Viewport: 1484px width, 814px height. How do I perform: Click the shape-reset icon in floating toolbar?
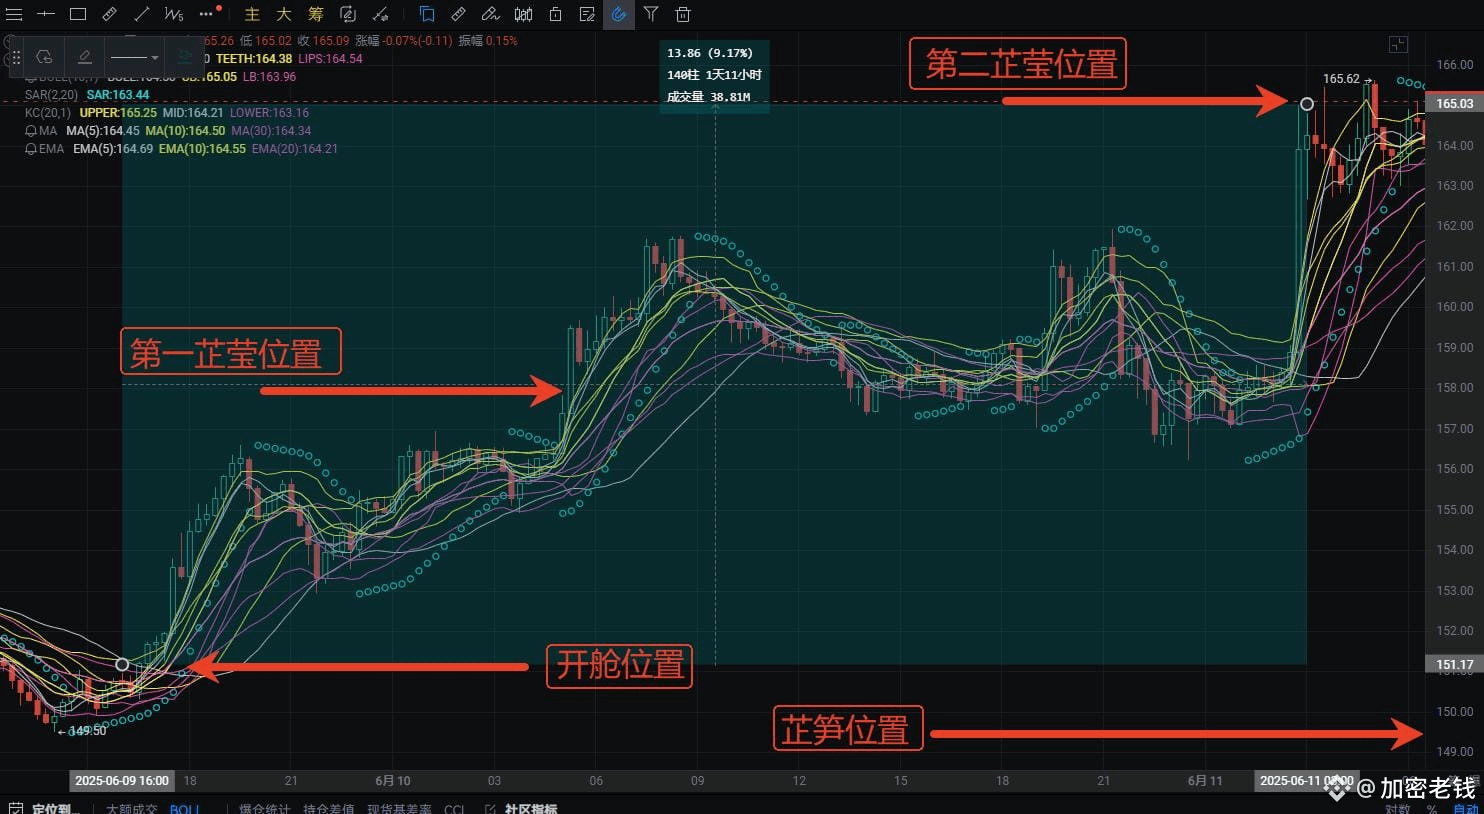point(44,57)
